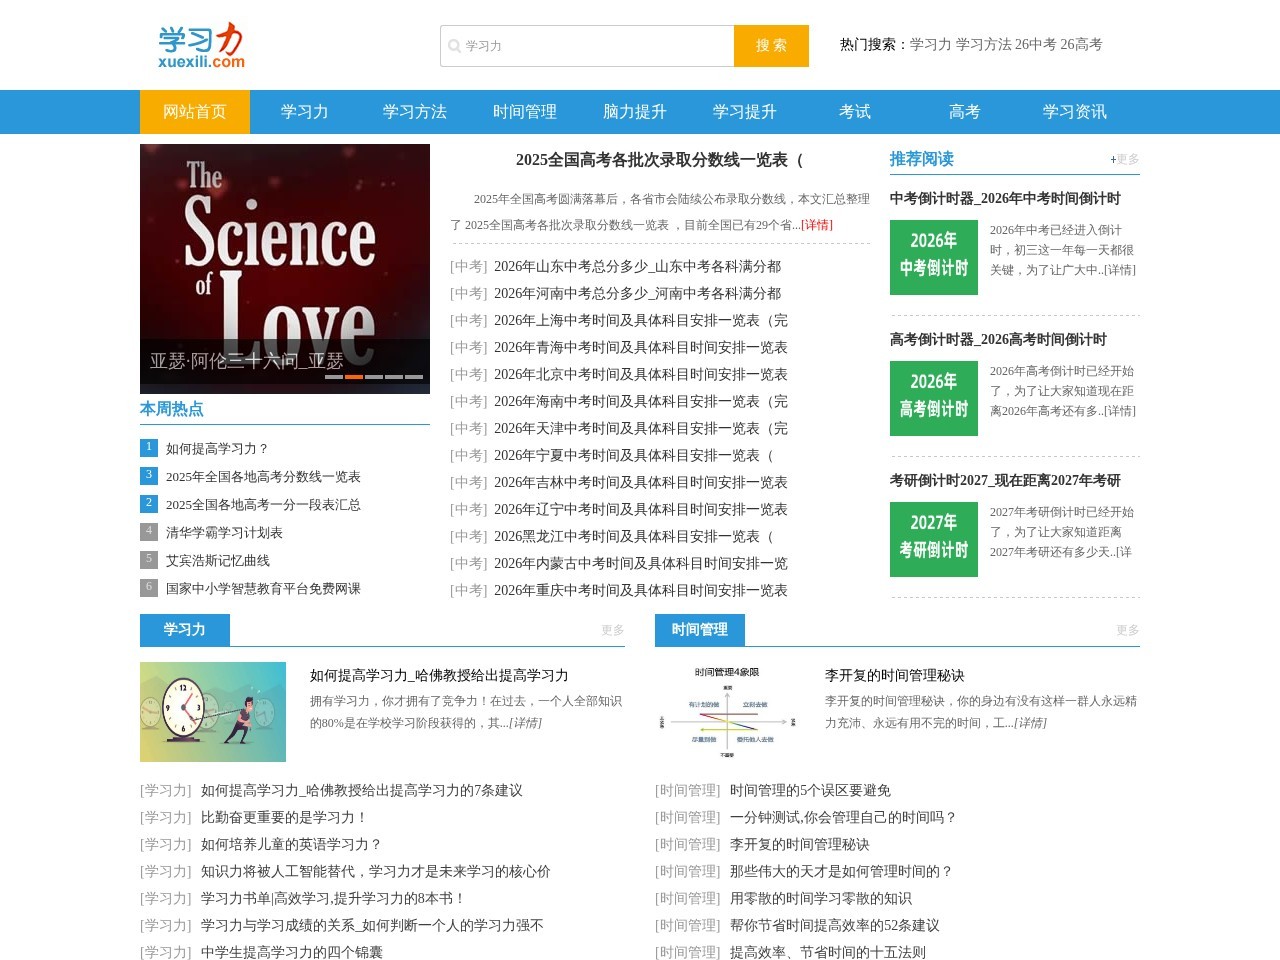This screenshot has height=960, width=1280.
Task: Click inside the search input field
Action: click(x=590, y=45)
